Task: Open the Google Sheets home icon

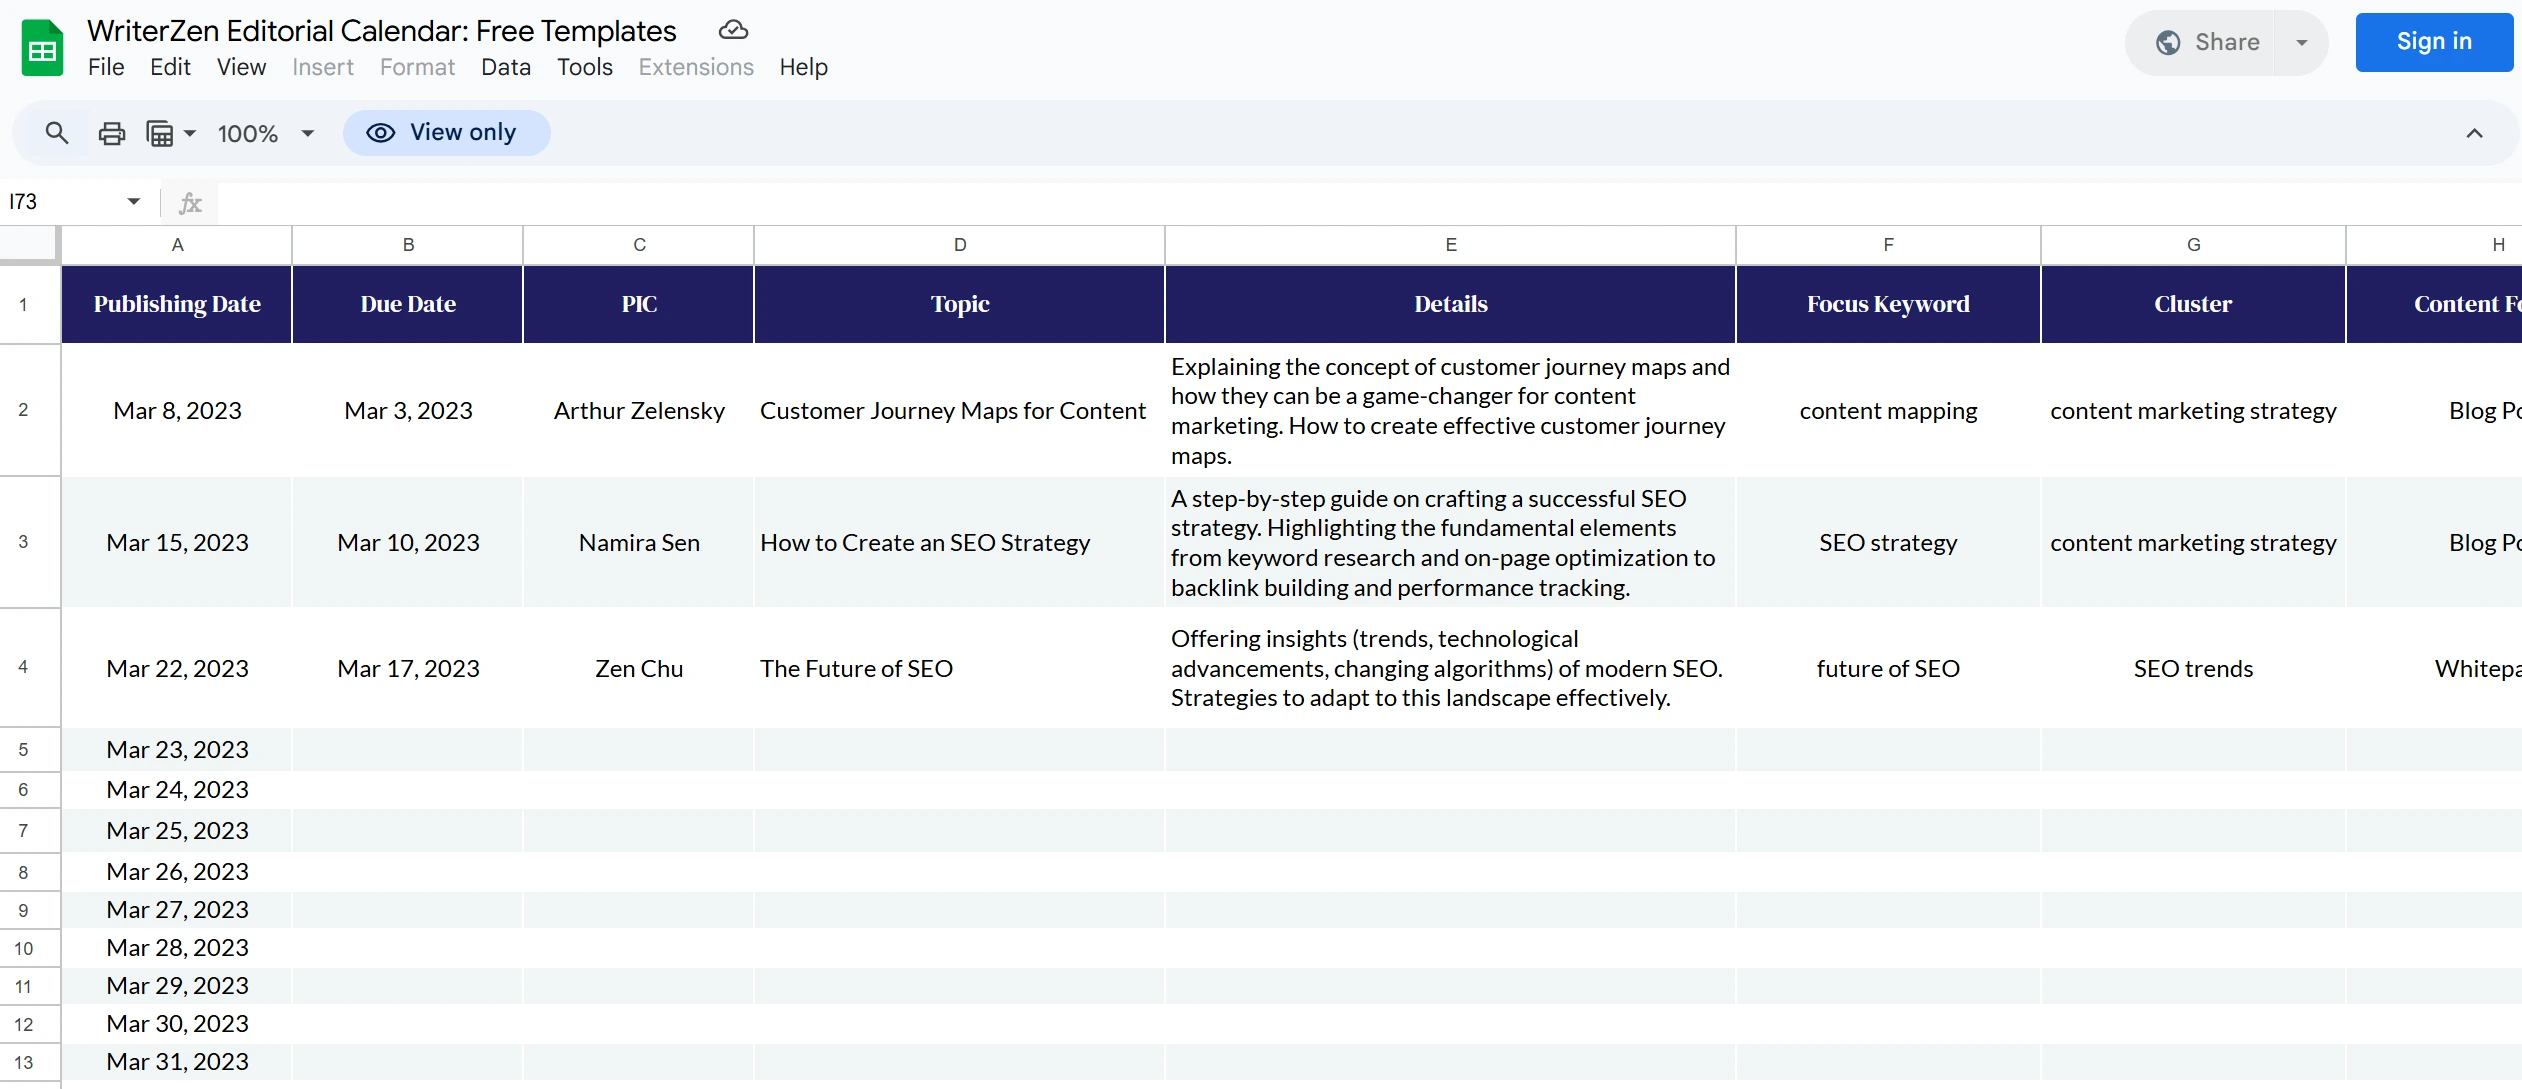Action: (x=42, y=48)
